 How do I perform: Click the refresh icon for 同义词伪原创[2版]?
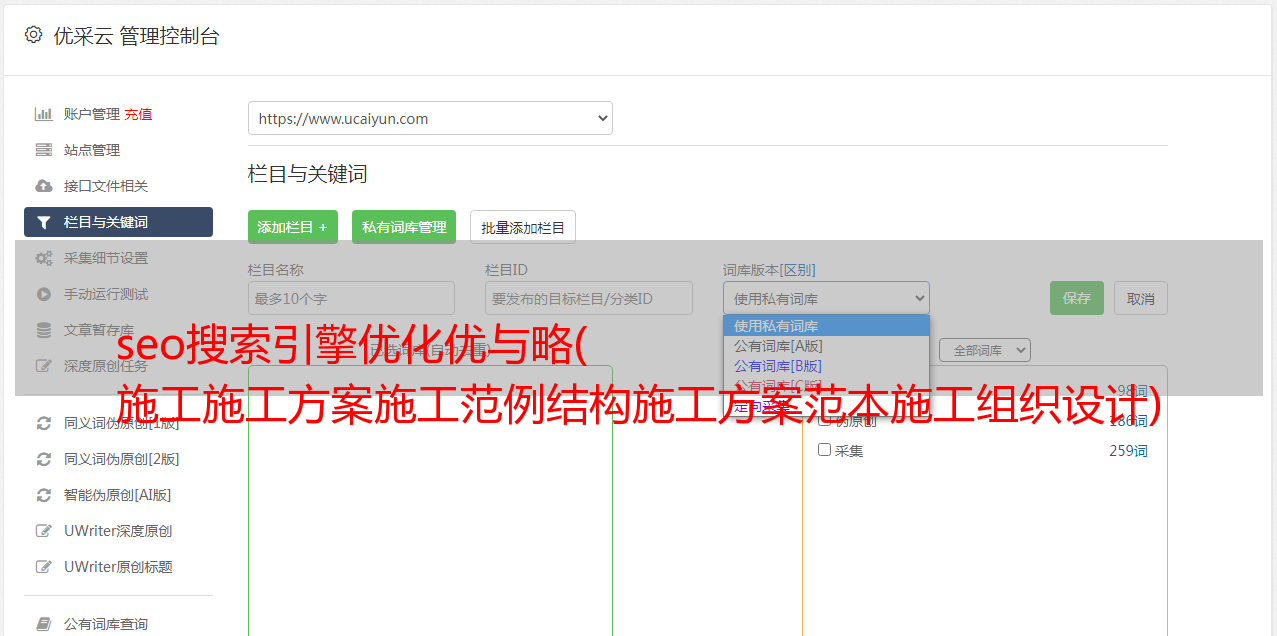pos(44,459)
